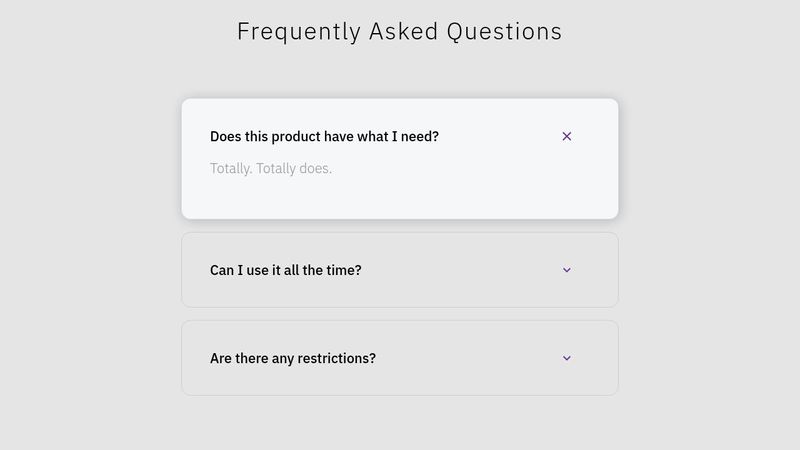Image resolution: width=800 pixels, height=450 pixels.
Task: Open the 'Can I use it all the time?' question
Action: coord(400,270)
